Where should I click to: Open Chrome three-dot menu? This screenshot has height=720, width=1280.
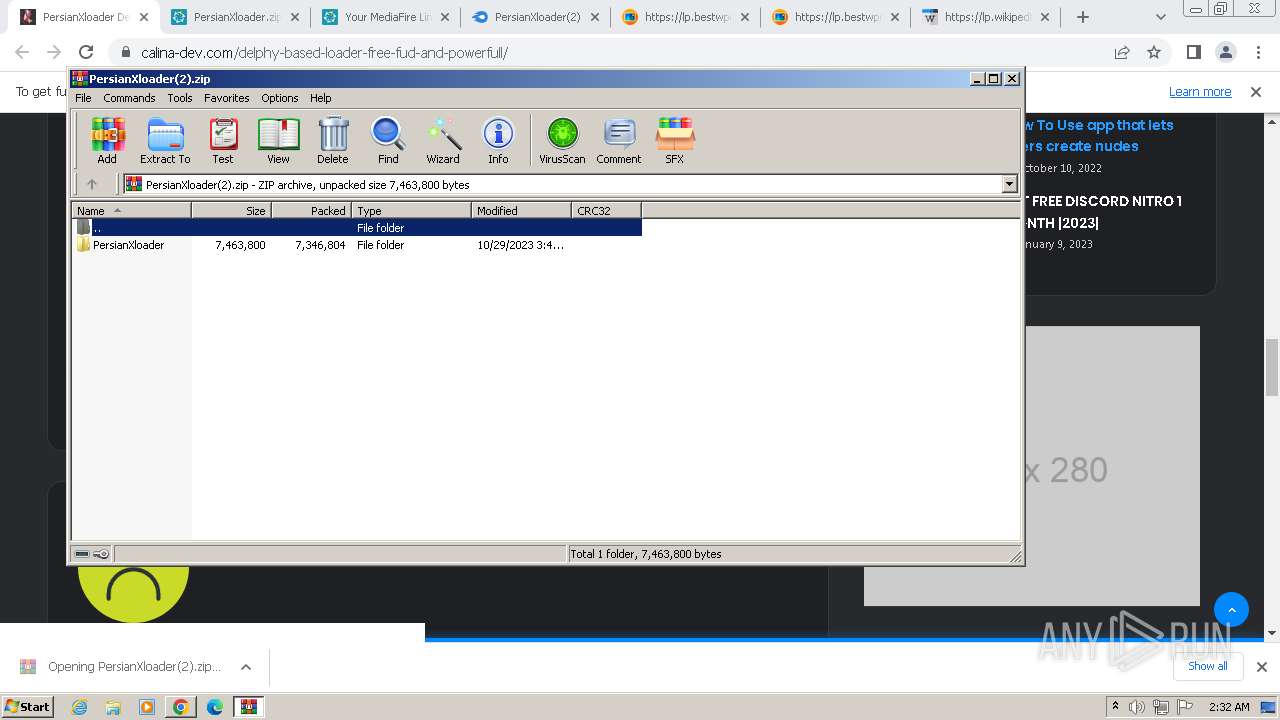click(x=1257, y=52)
